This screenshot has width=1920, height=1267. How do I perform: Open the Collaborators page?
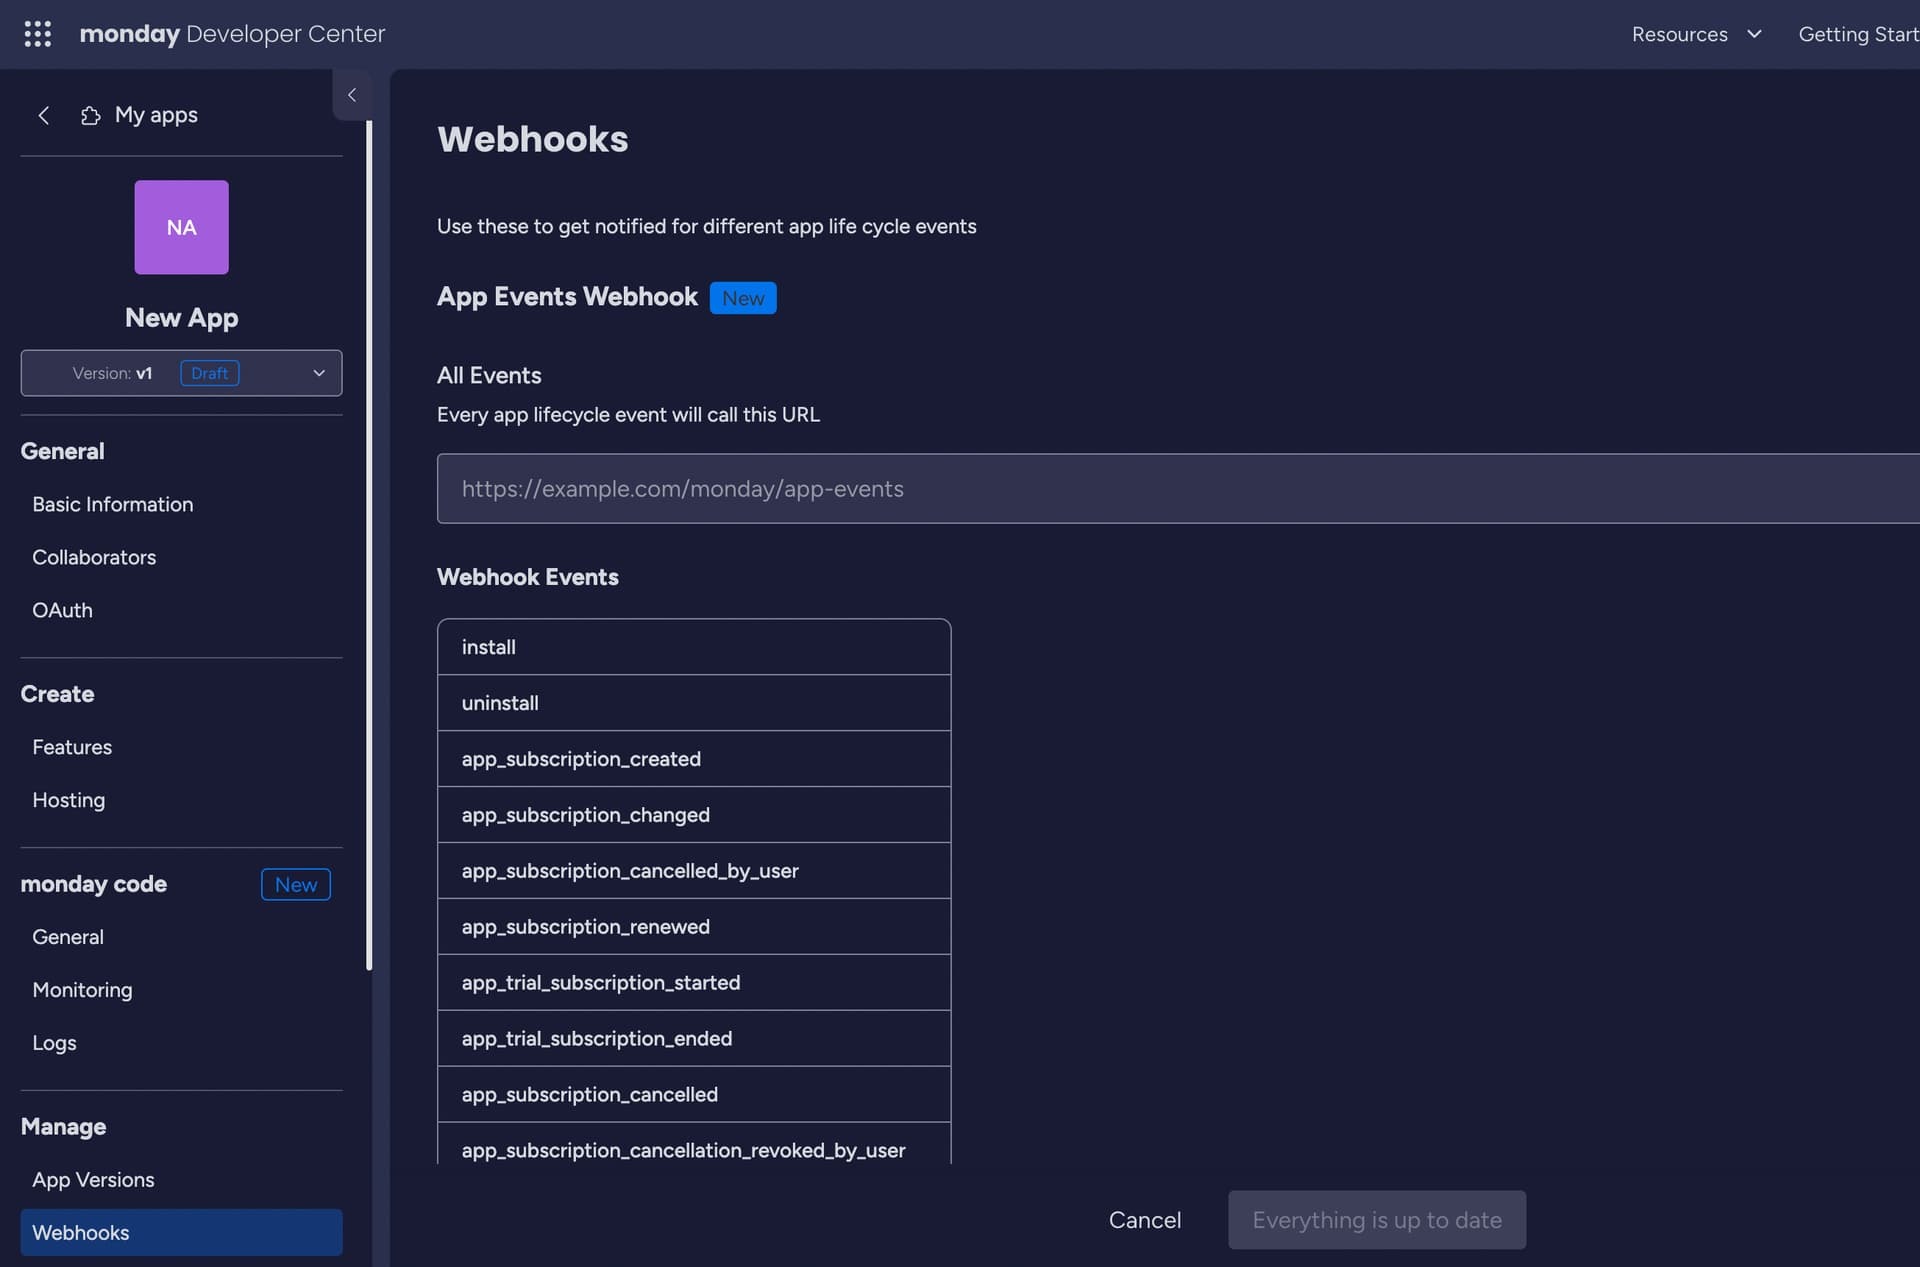coord(94,557)
